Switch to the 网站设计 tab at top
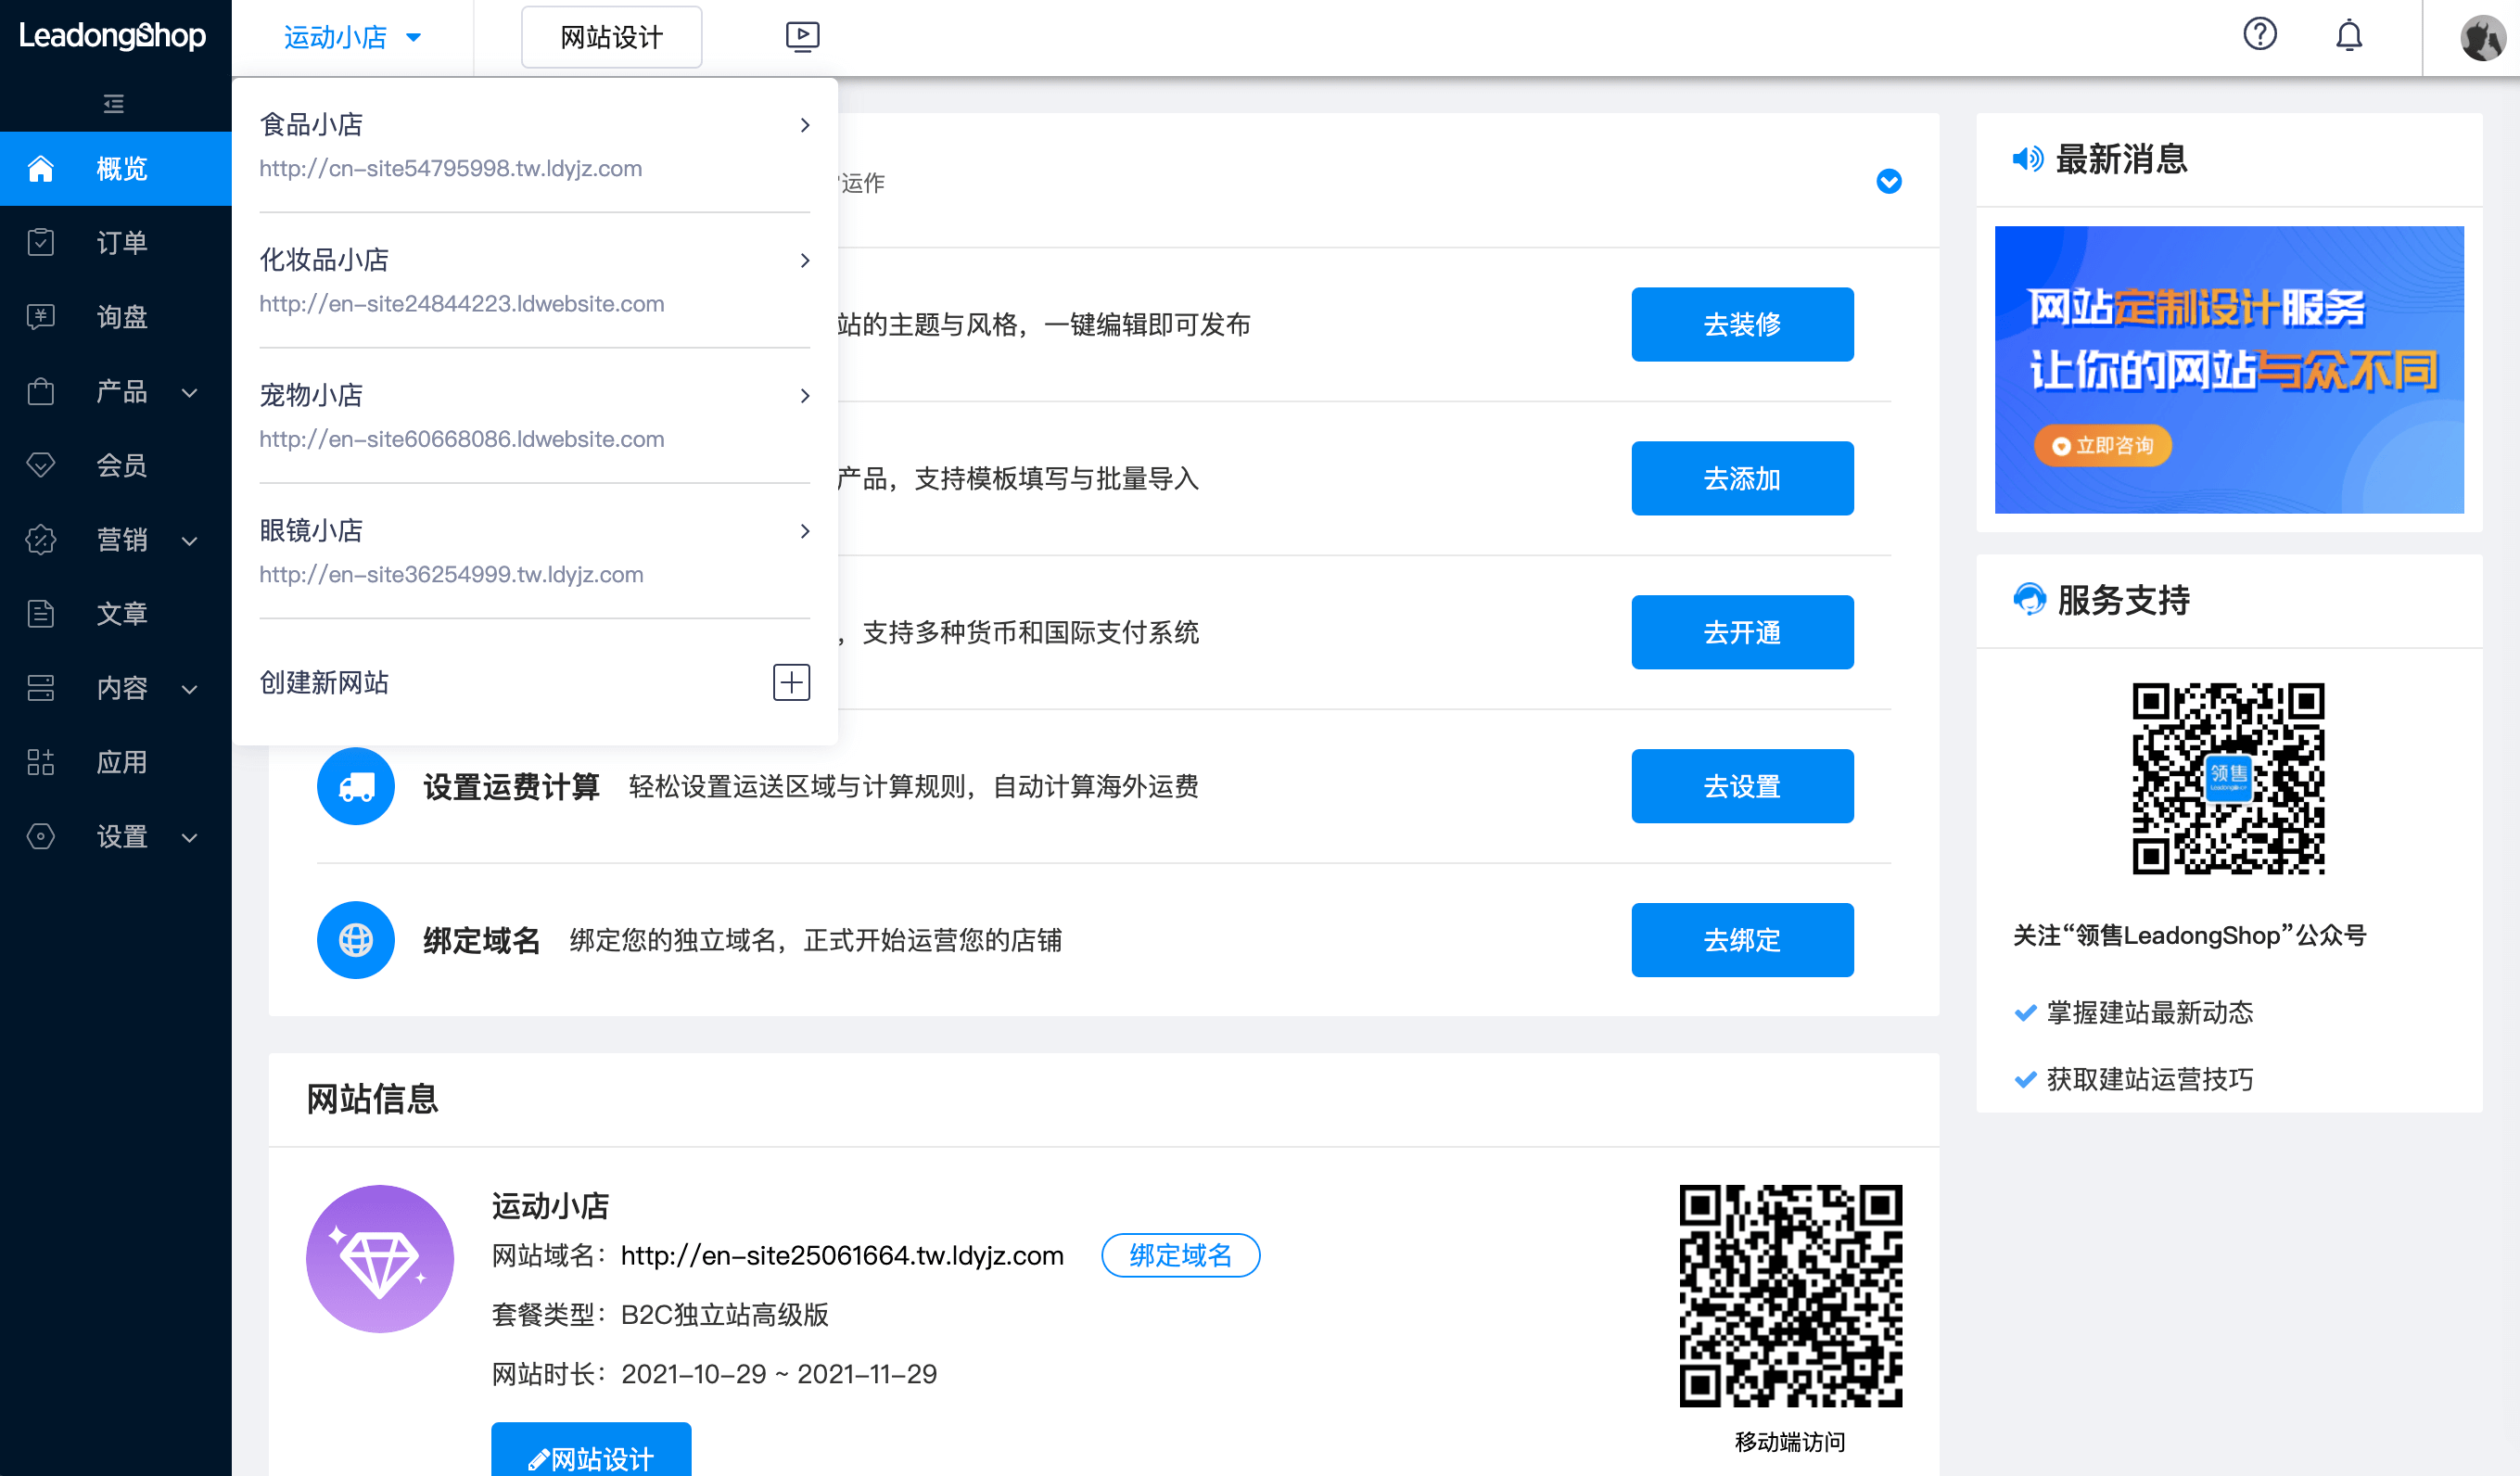 611,36
